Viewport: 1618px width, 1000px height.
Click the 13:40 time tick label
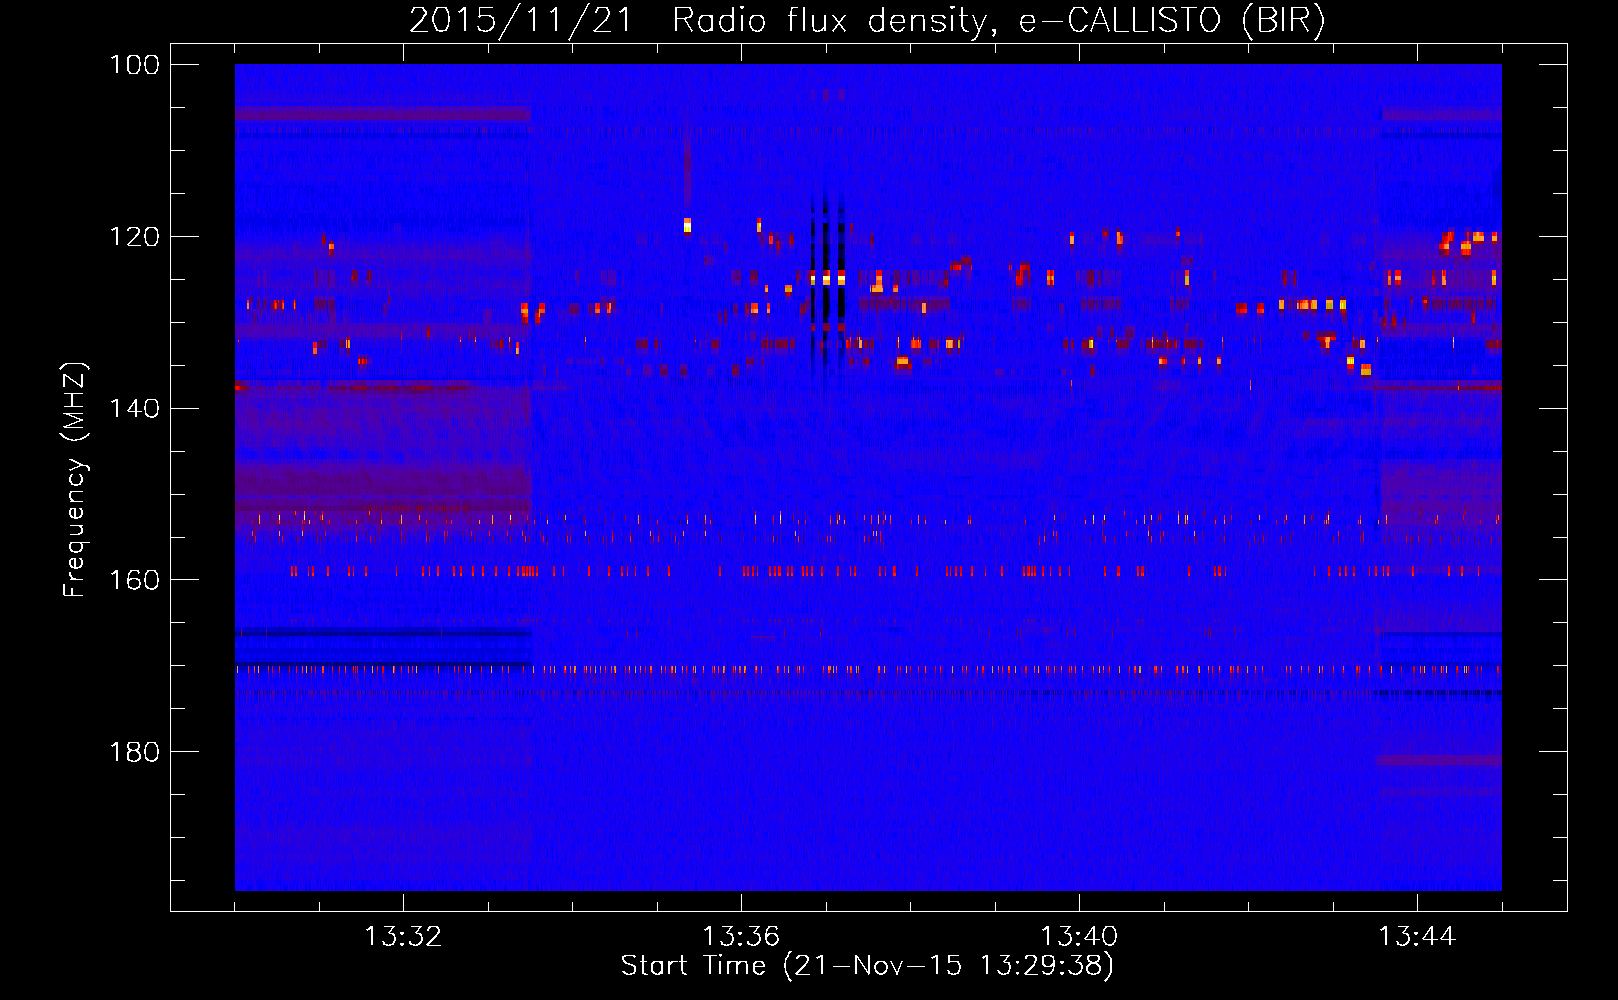coord(1079,937)
